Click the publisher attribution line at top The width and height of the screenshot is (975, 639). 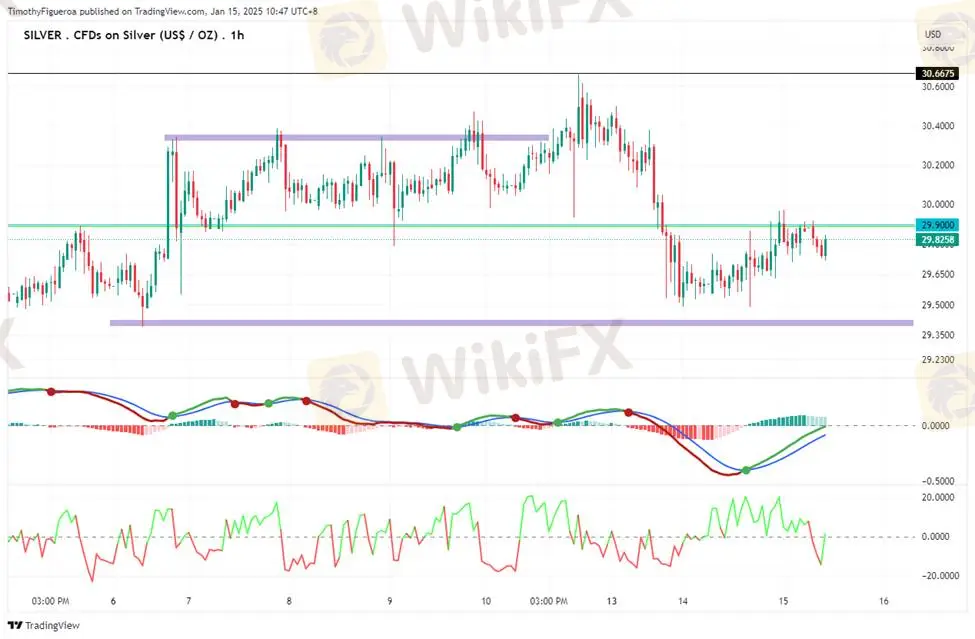[x=162, y=11]
